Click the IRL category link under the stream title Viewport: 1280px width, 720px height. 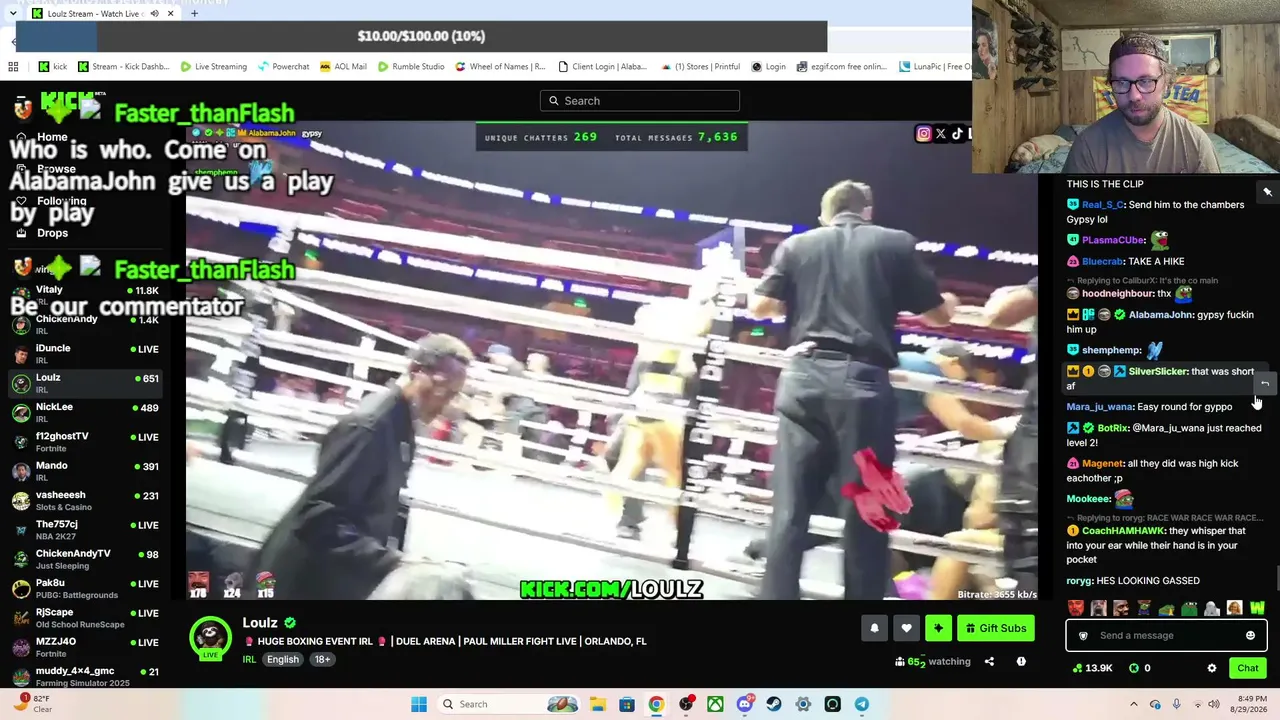point(249,659)
